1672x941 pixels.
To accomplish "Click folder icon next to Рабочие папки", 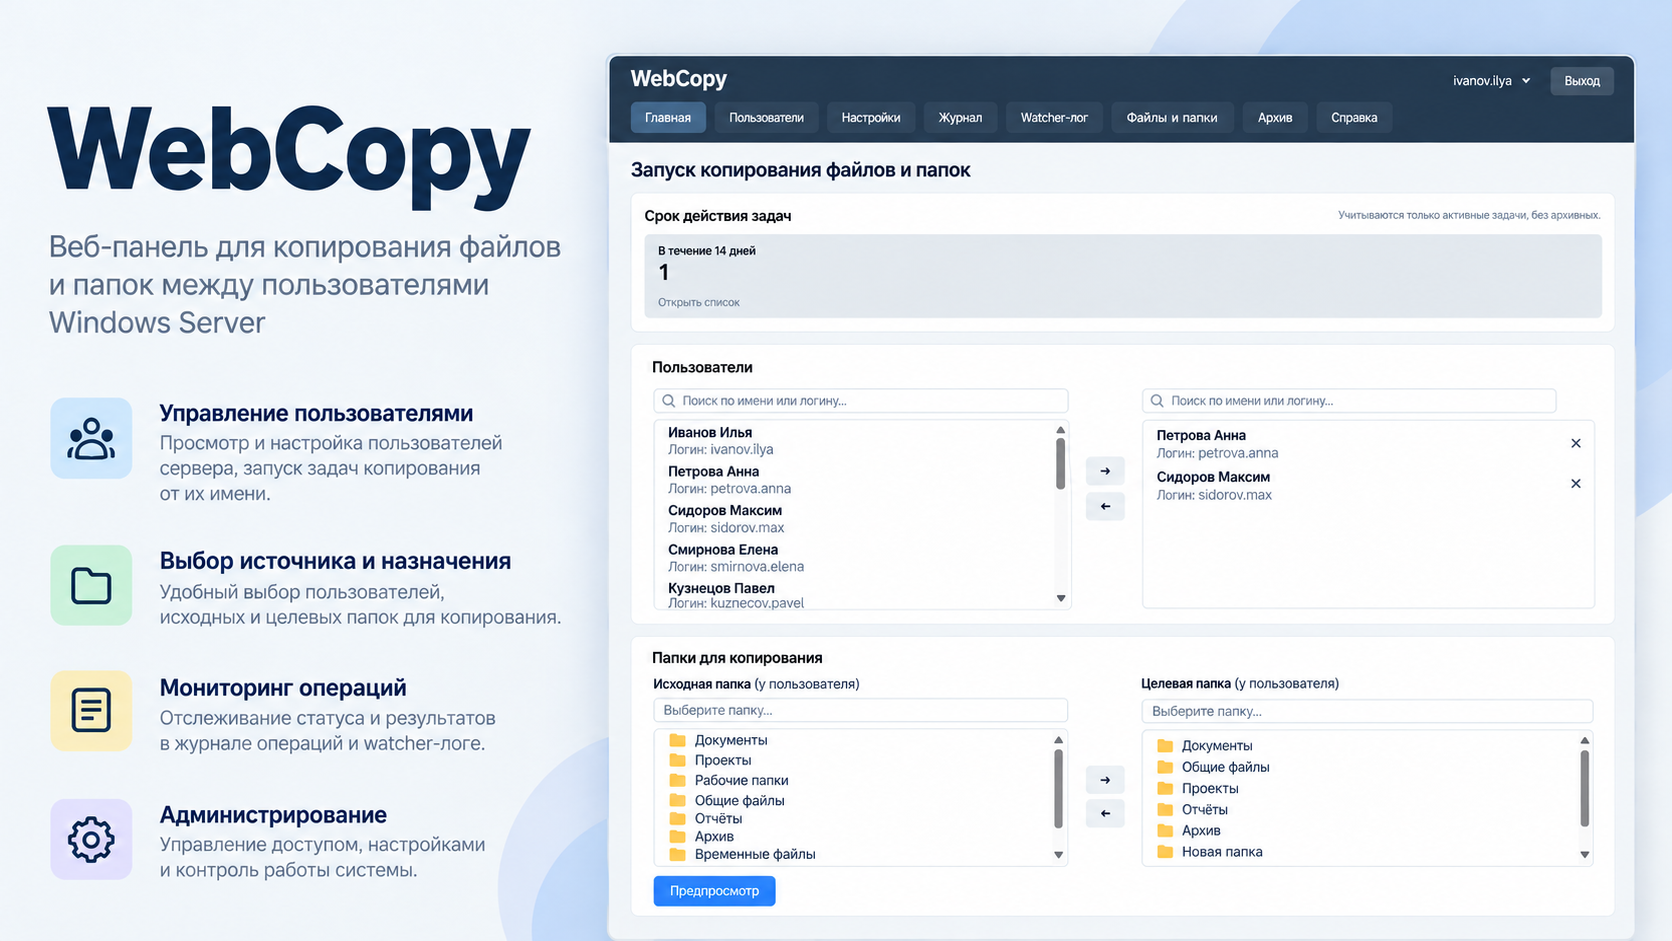I will point(677,780).
